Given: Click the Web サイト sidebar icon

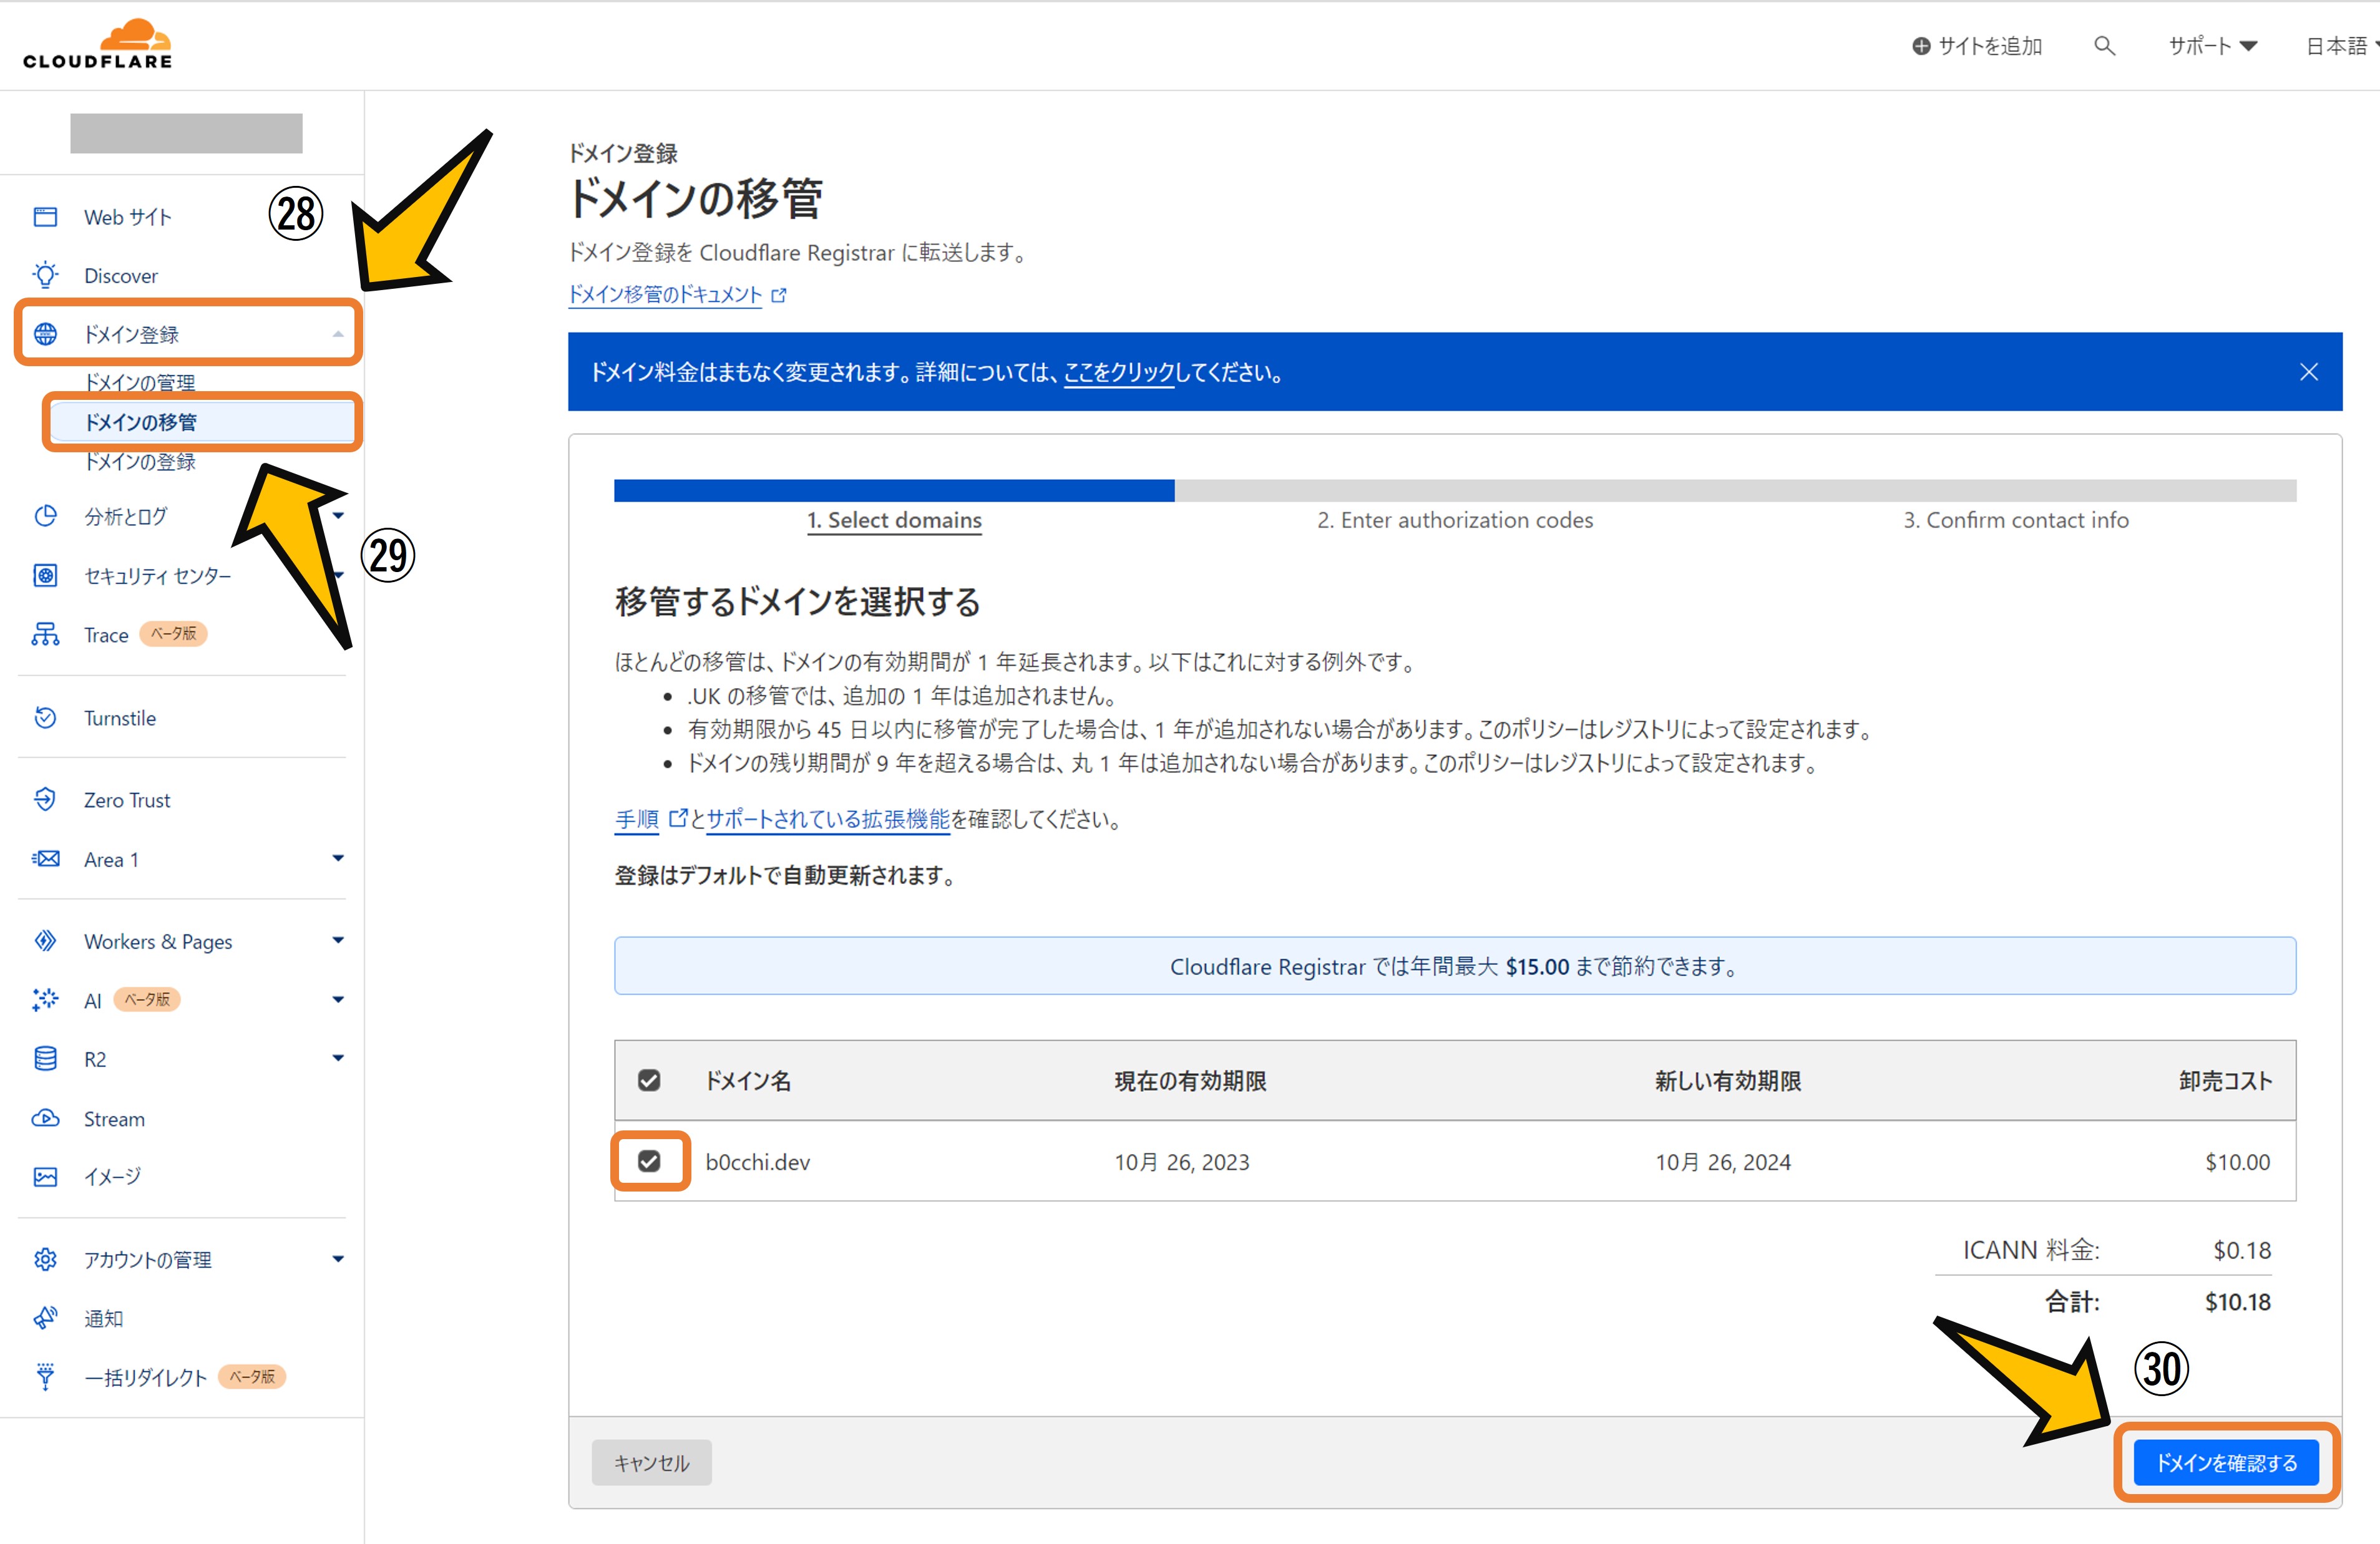Looking at the screenshot, I should [x=45, y=217].
